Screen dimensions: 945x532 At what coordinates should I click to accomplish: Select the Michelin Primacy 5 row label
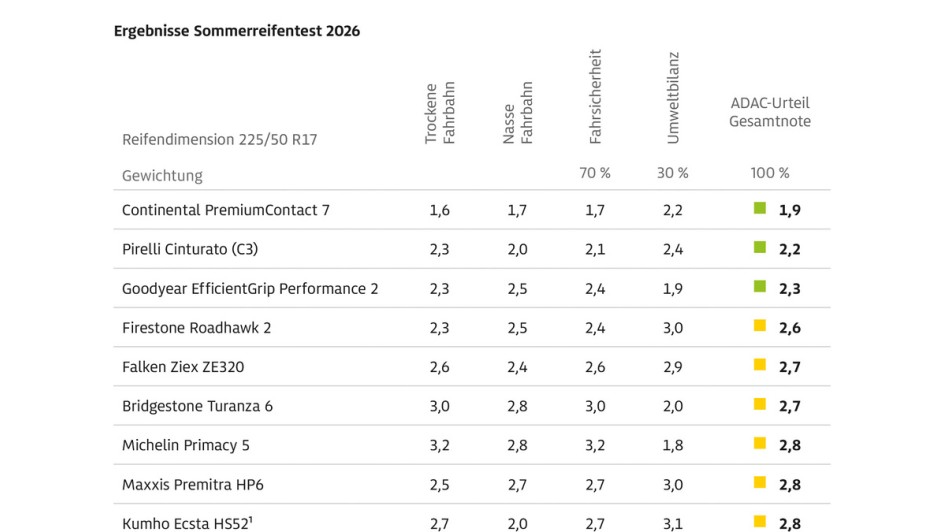[184, 445]
